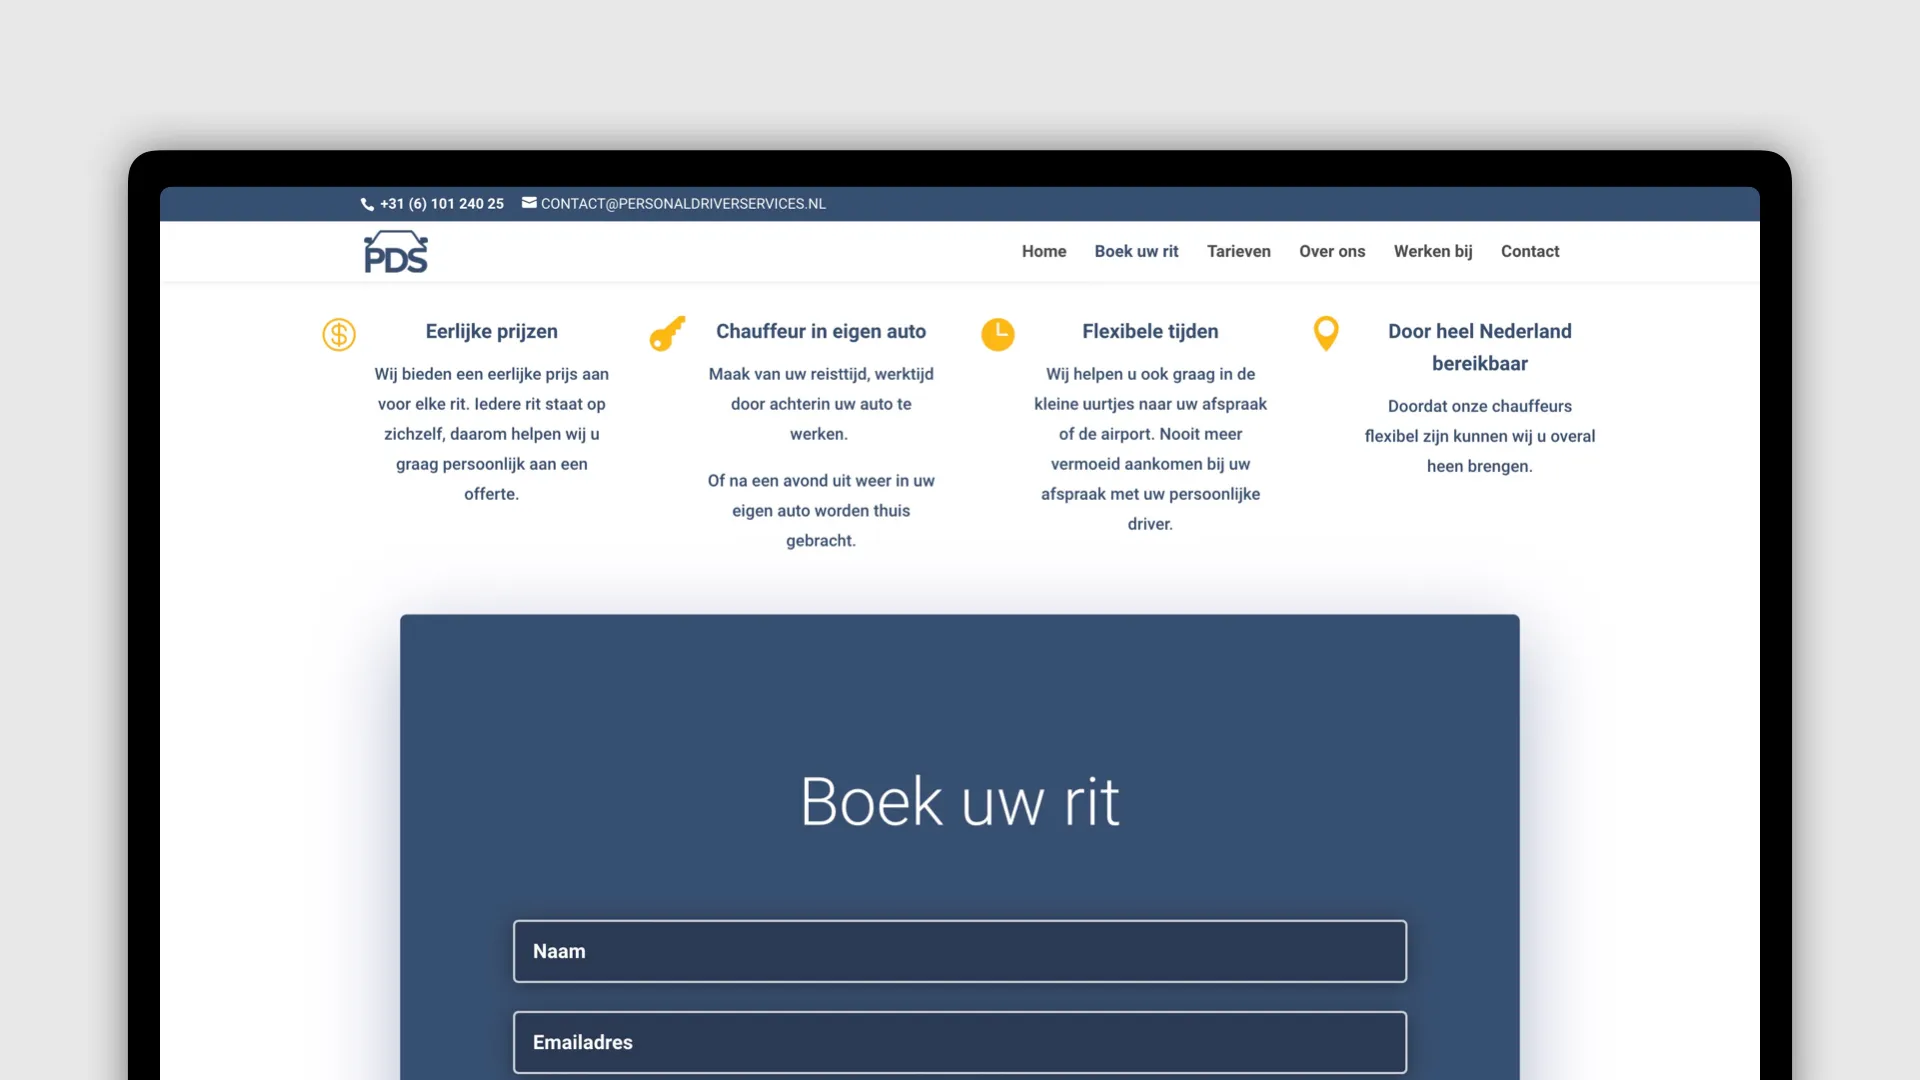Focus the Emailadres input field

960,1042
